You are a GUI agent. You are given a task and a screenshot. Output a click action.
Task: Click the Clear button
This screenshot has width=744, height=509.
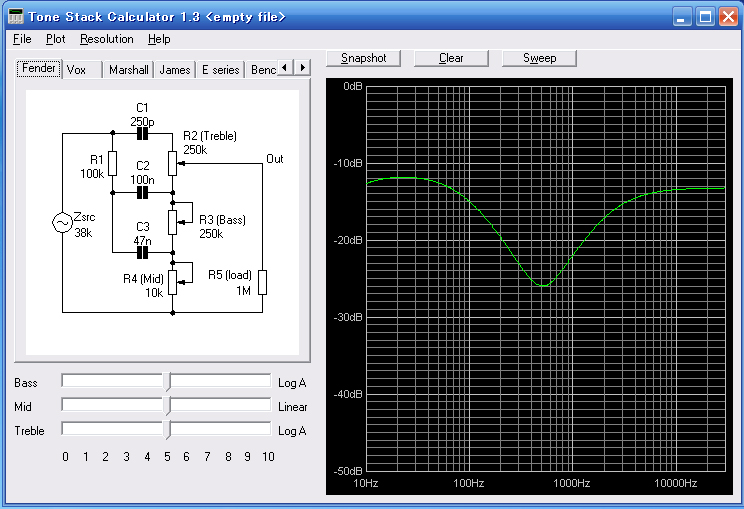pos(451,58)
